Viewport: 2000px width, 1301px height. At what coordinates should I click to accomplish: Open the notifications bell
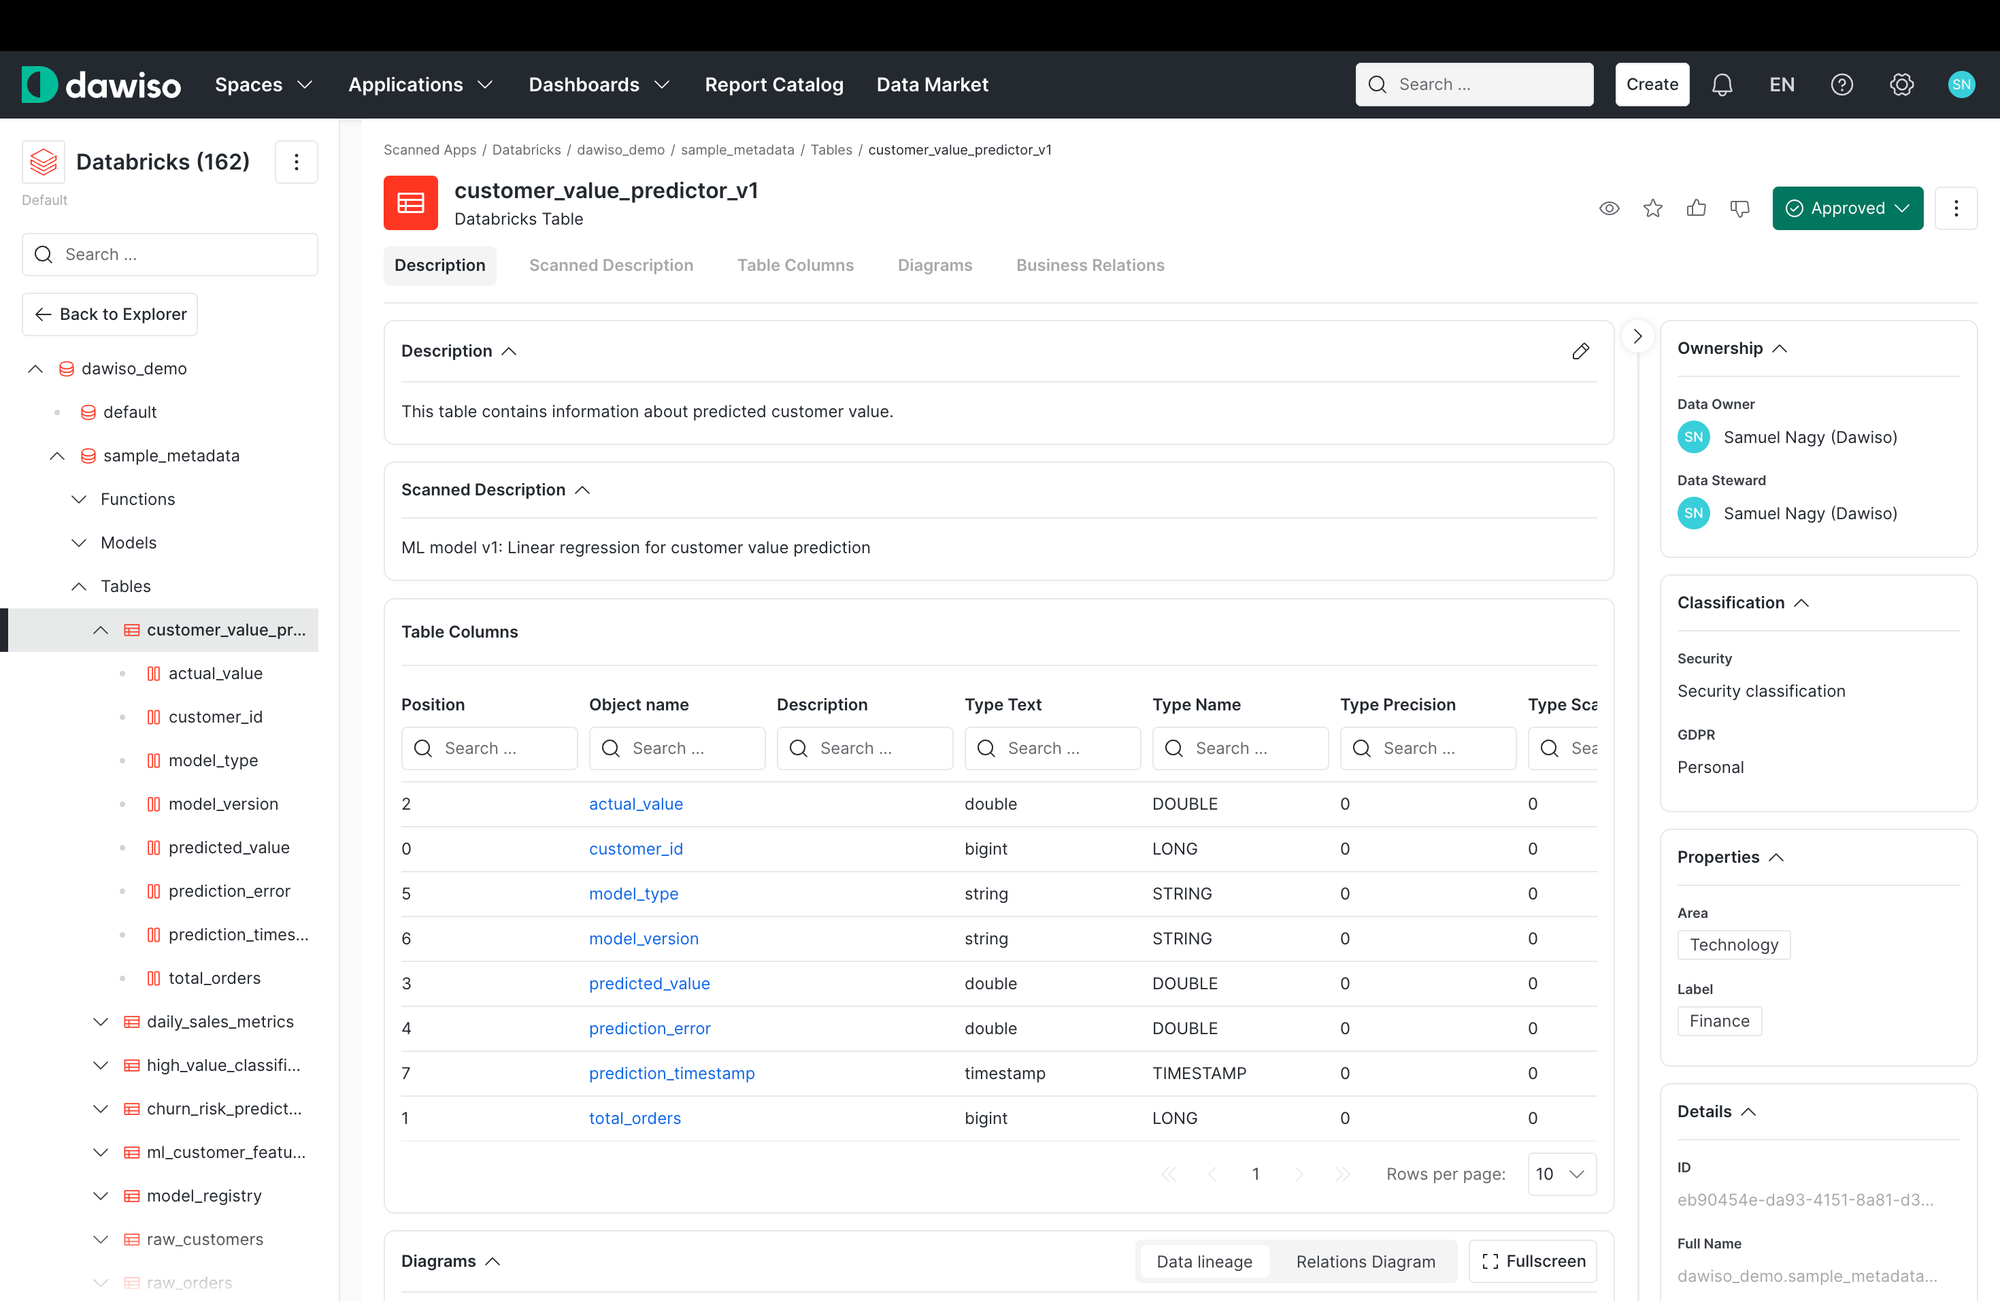click(x=1722, y=85)
